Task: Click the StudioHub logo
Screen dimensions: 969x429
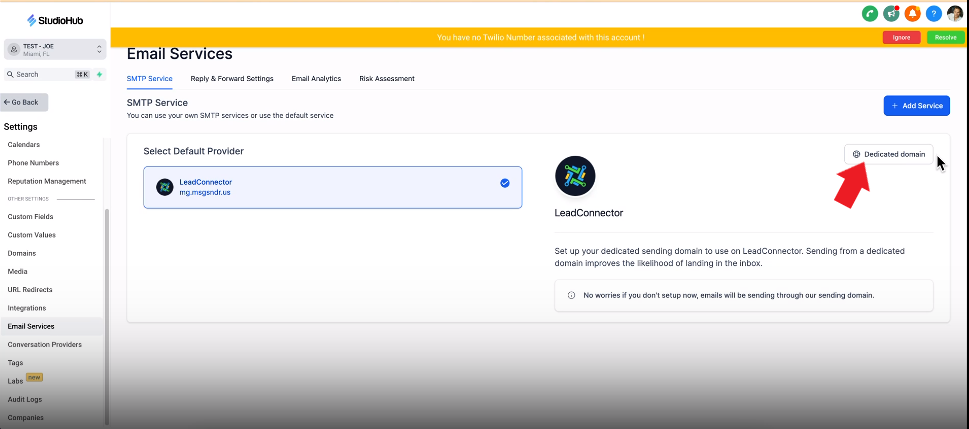Action: (x=55, y=20)
